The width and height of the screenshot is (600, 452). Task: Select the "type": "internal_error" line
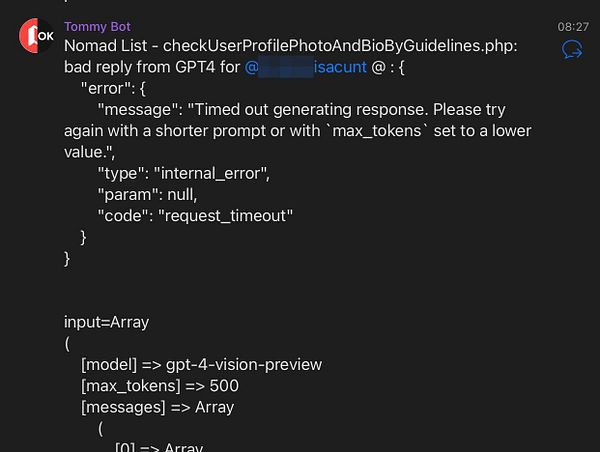[x=184, y=174]
